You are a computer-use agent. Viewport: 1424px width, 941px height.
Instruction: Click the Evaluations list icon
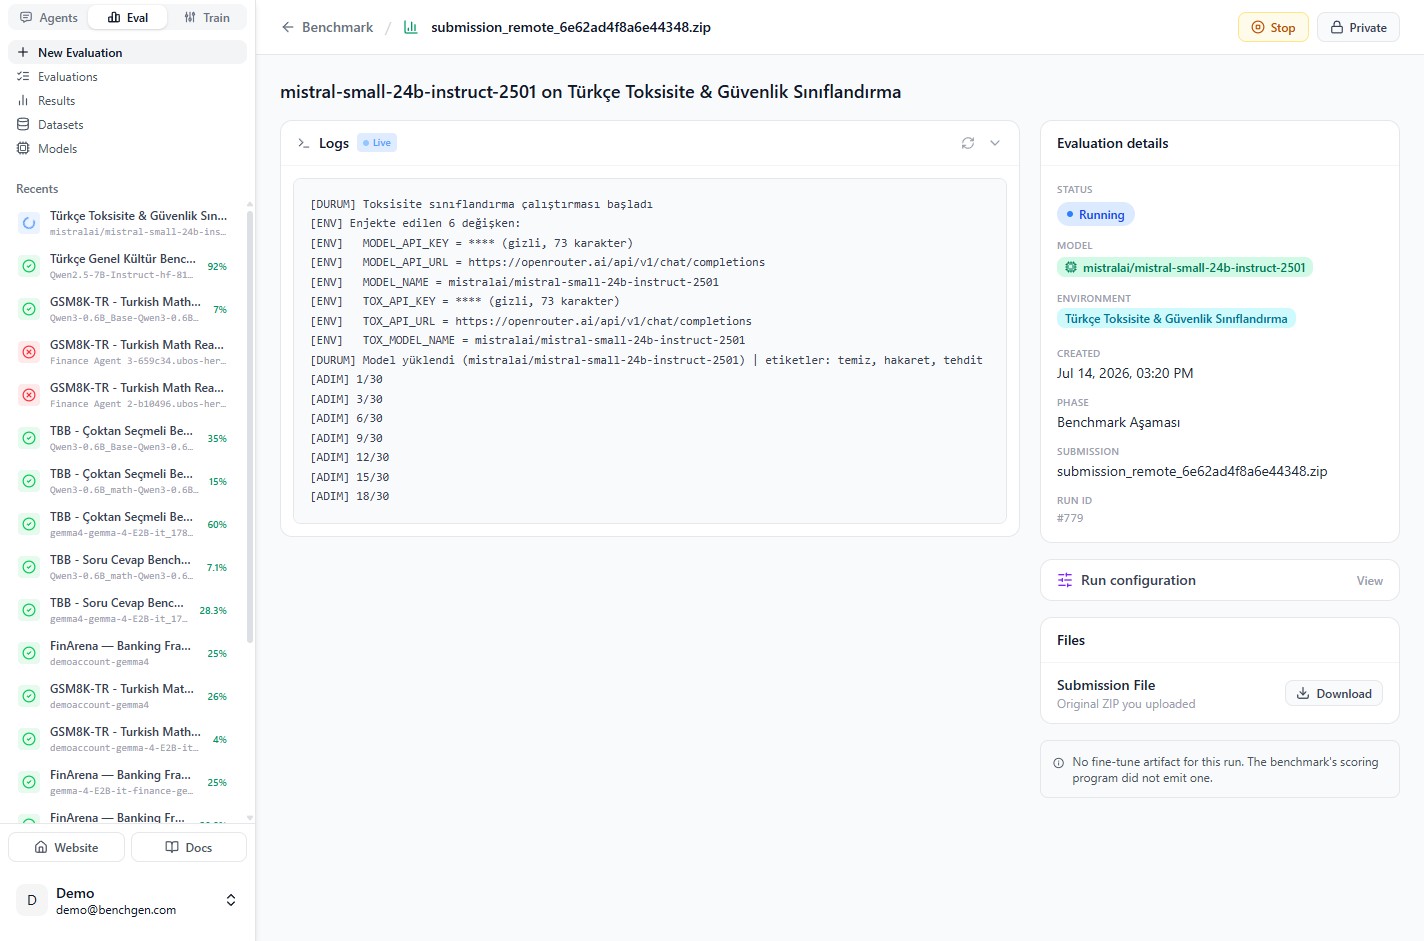coord(23,76)
